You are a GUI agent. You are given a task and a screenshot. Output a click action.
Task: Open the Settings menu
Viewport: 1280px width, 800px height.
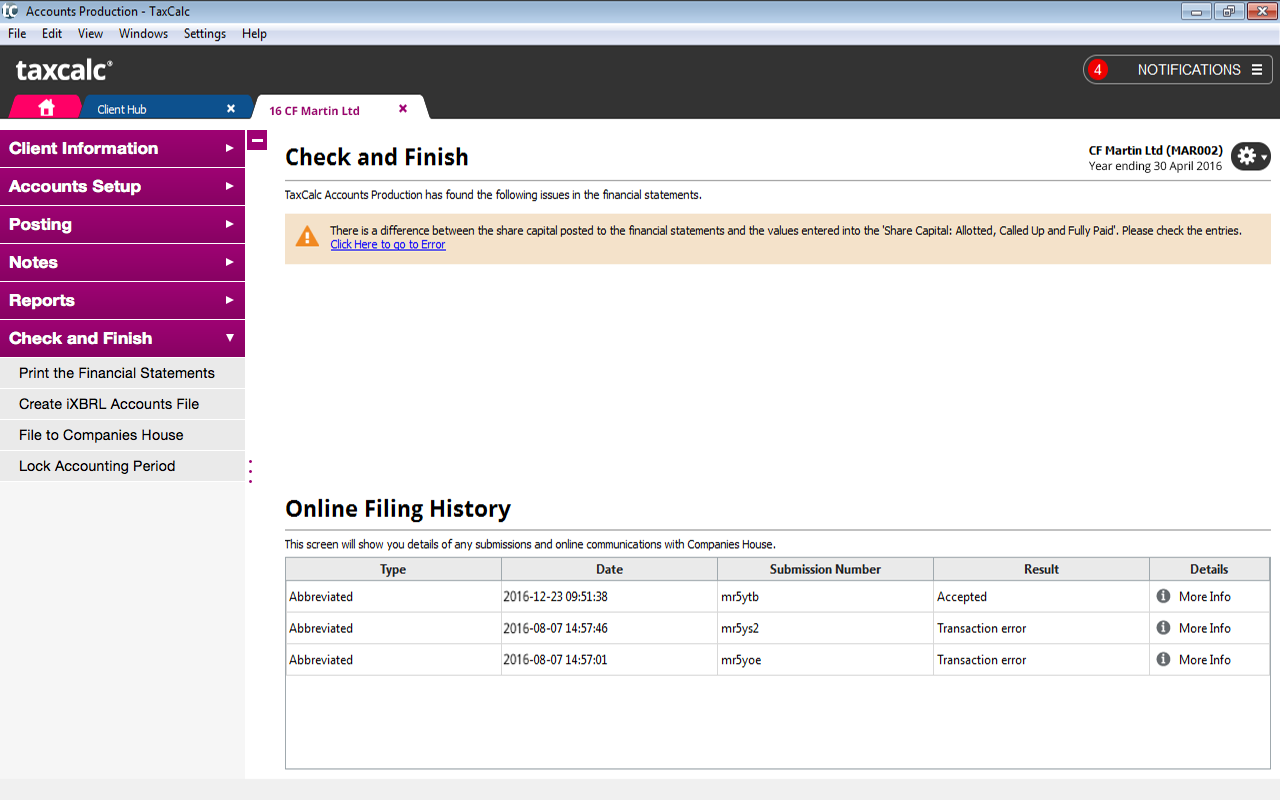click(205, 33)
